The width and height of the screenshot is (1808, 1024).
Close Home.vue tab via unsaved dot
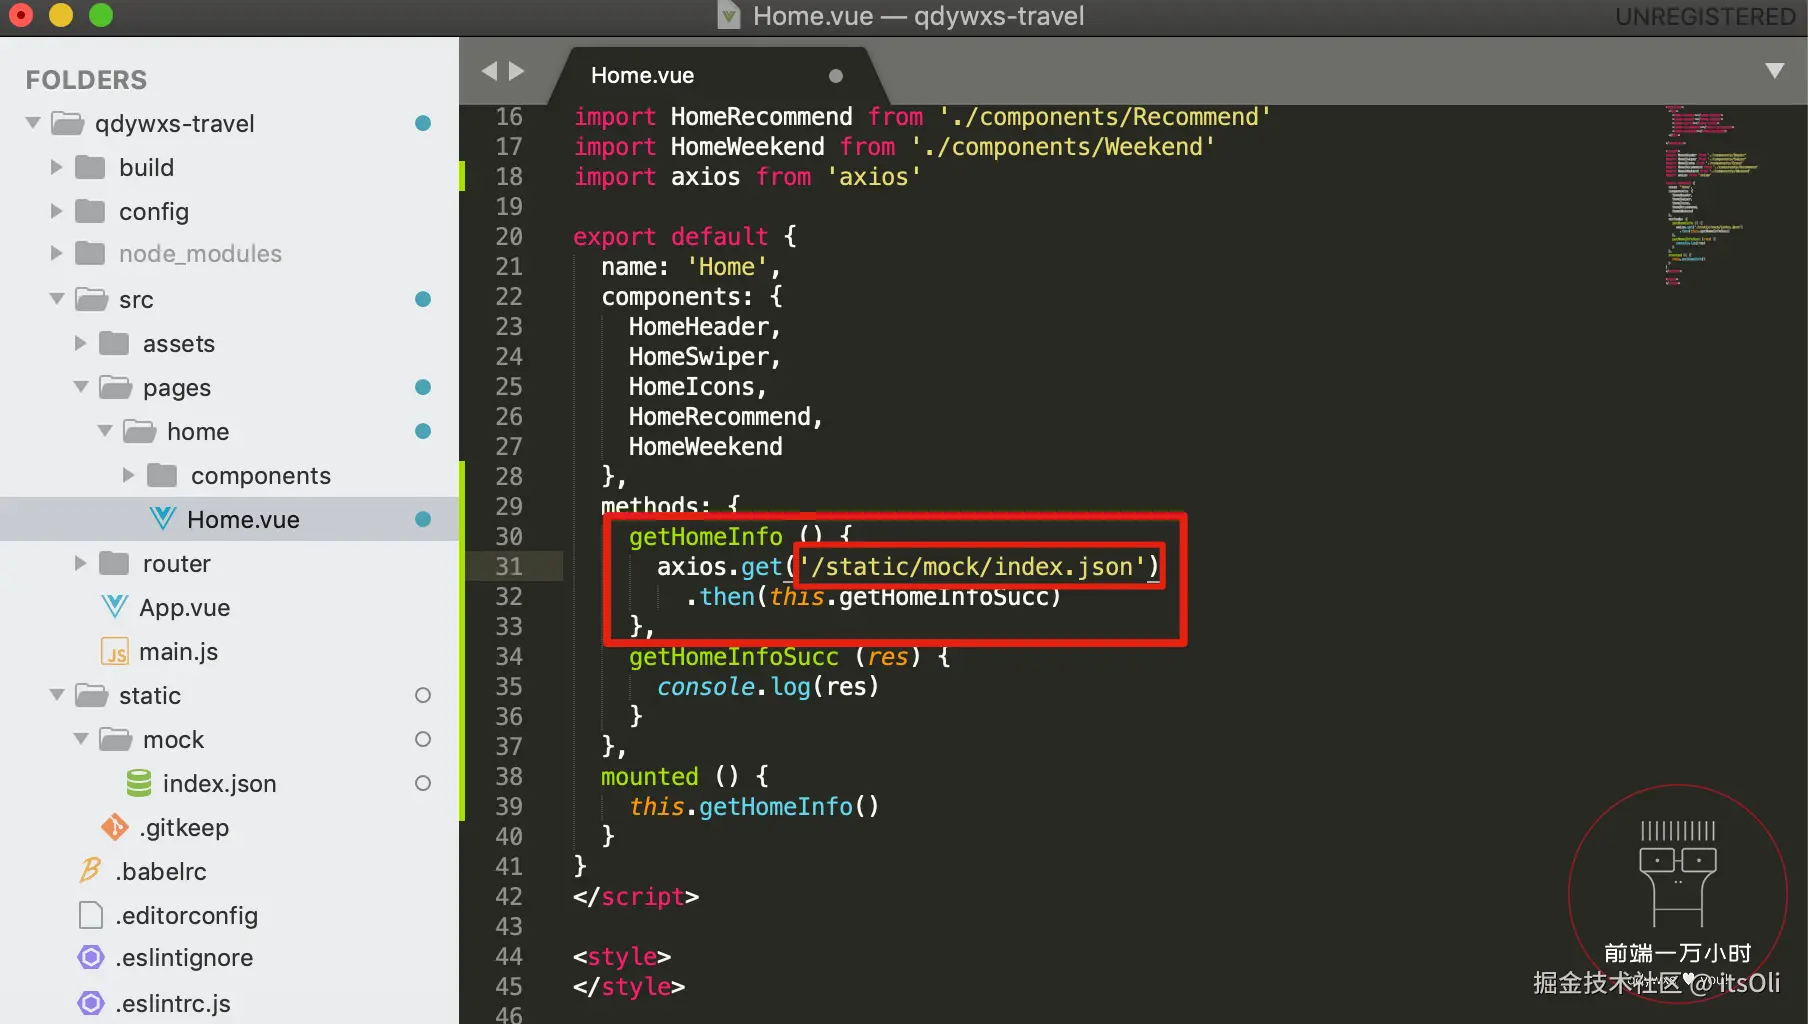(836, 76)
